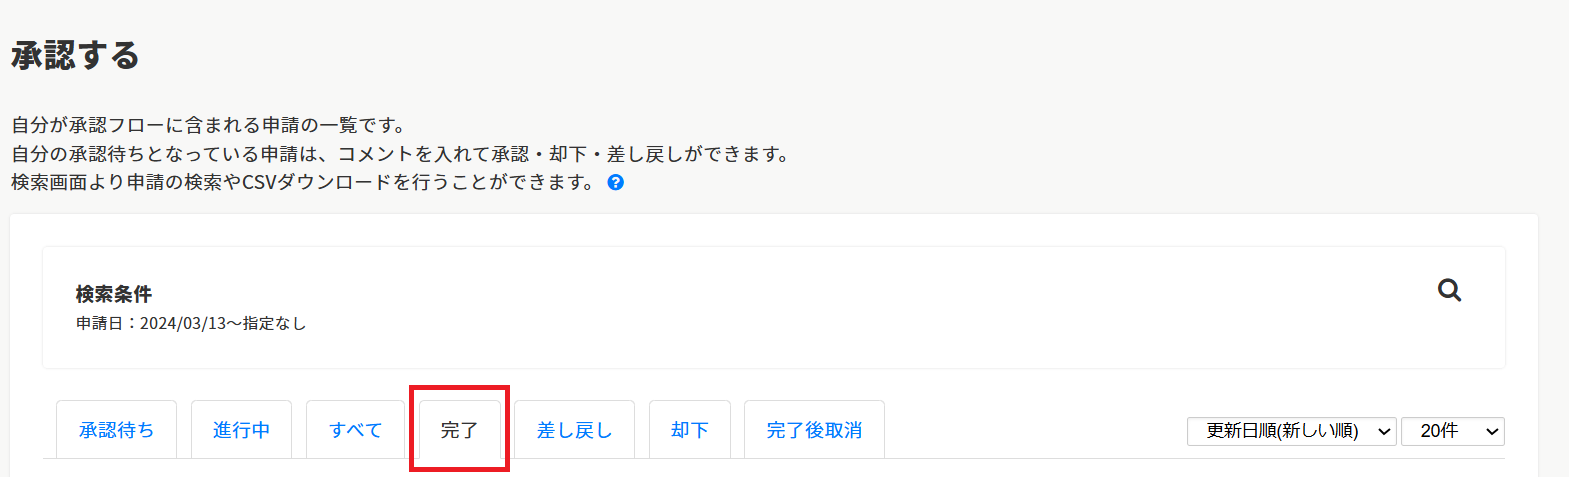Click the 自分が承認フローに含まれる description line
This screenshot has height=477, width=1569.
(209, 125)
